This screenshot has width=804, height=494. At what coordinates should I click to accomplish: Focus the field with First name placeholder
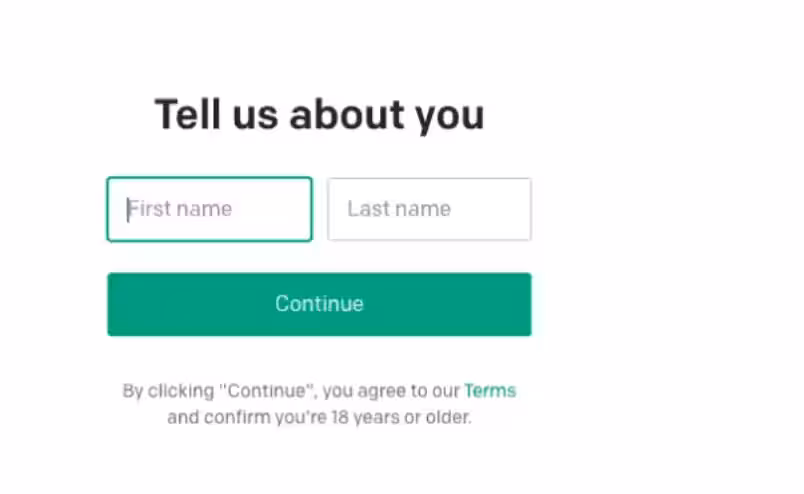[x=209, y=209]
